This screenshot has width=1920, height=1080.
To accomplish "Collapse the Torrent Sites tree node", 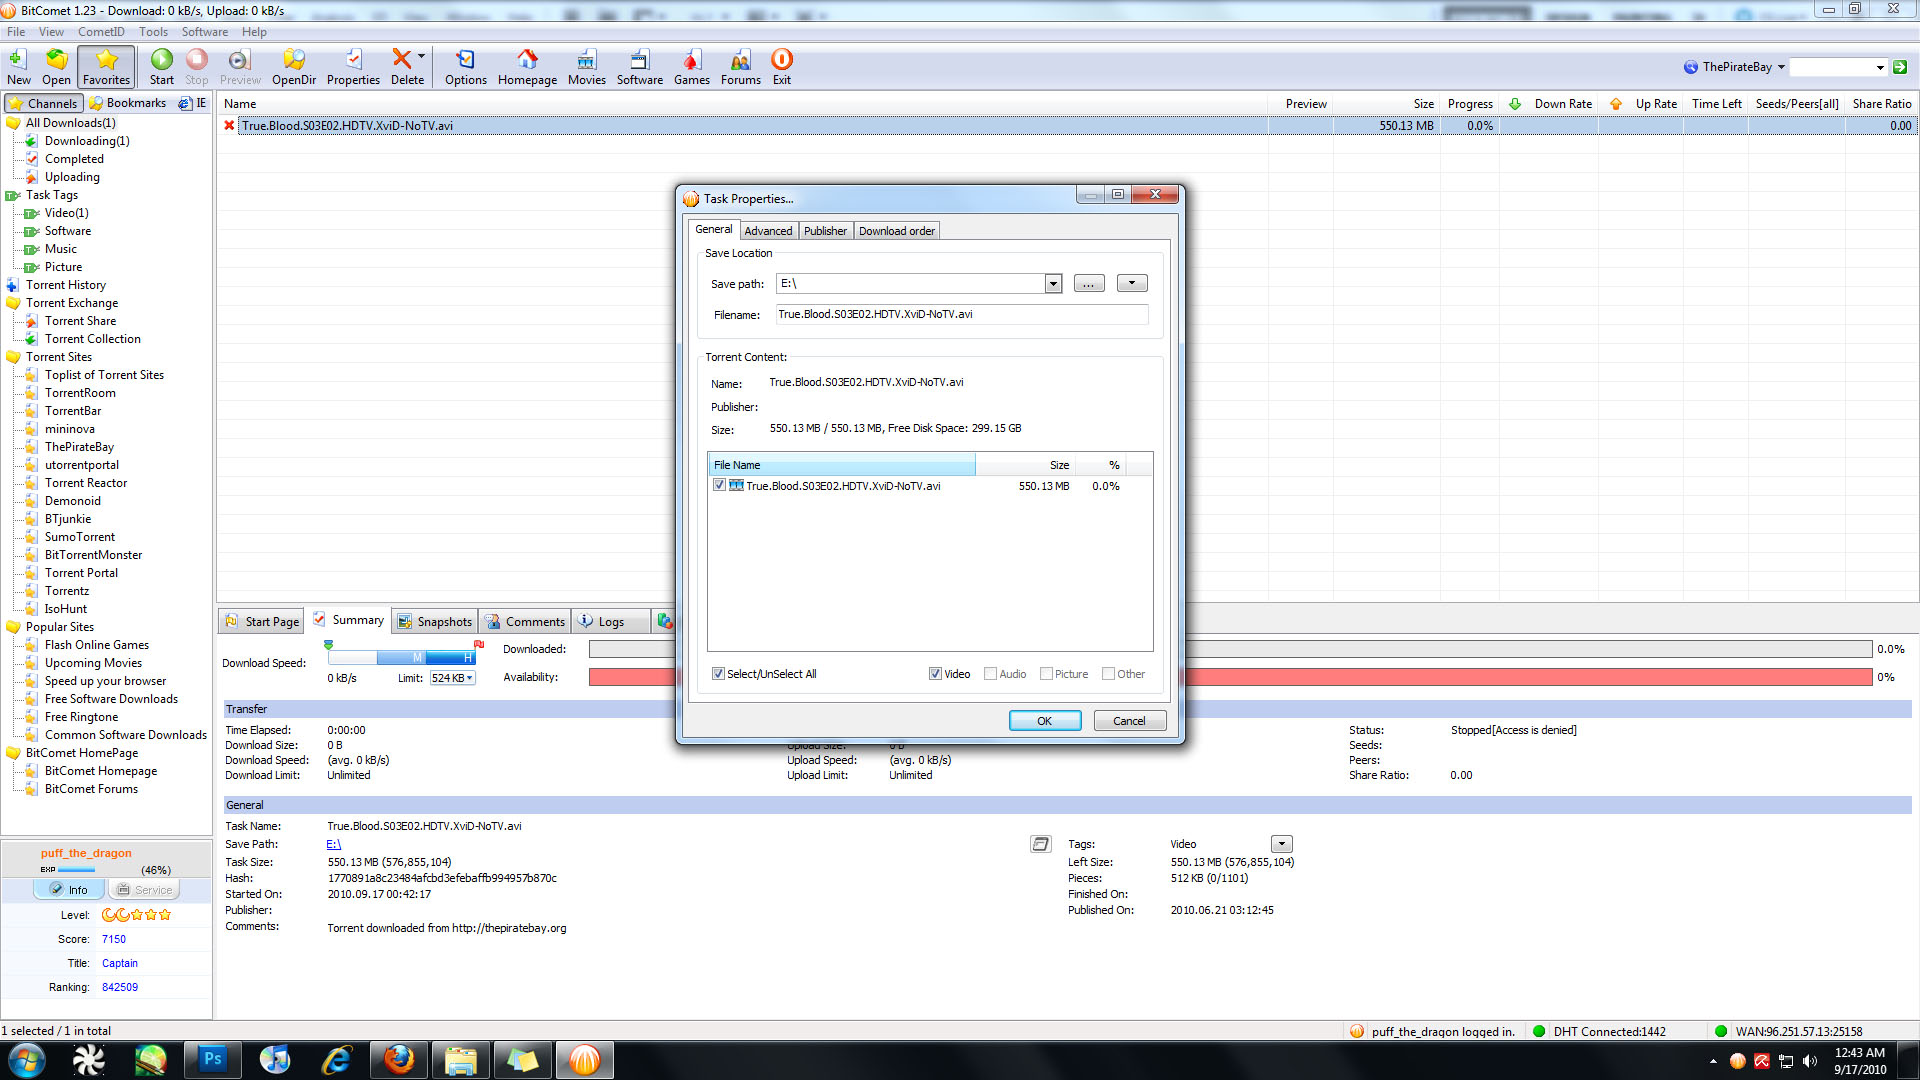I will (x=13, y=357).
